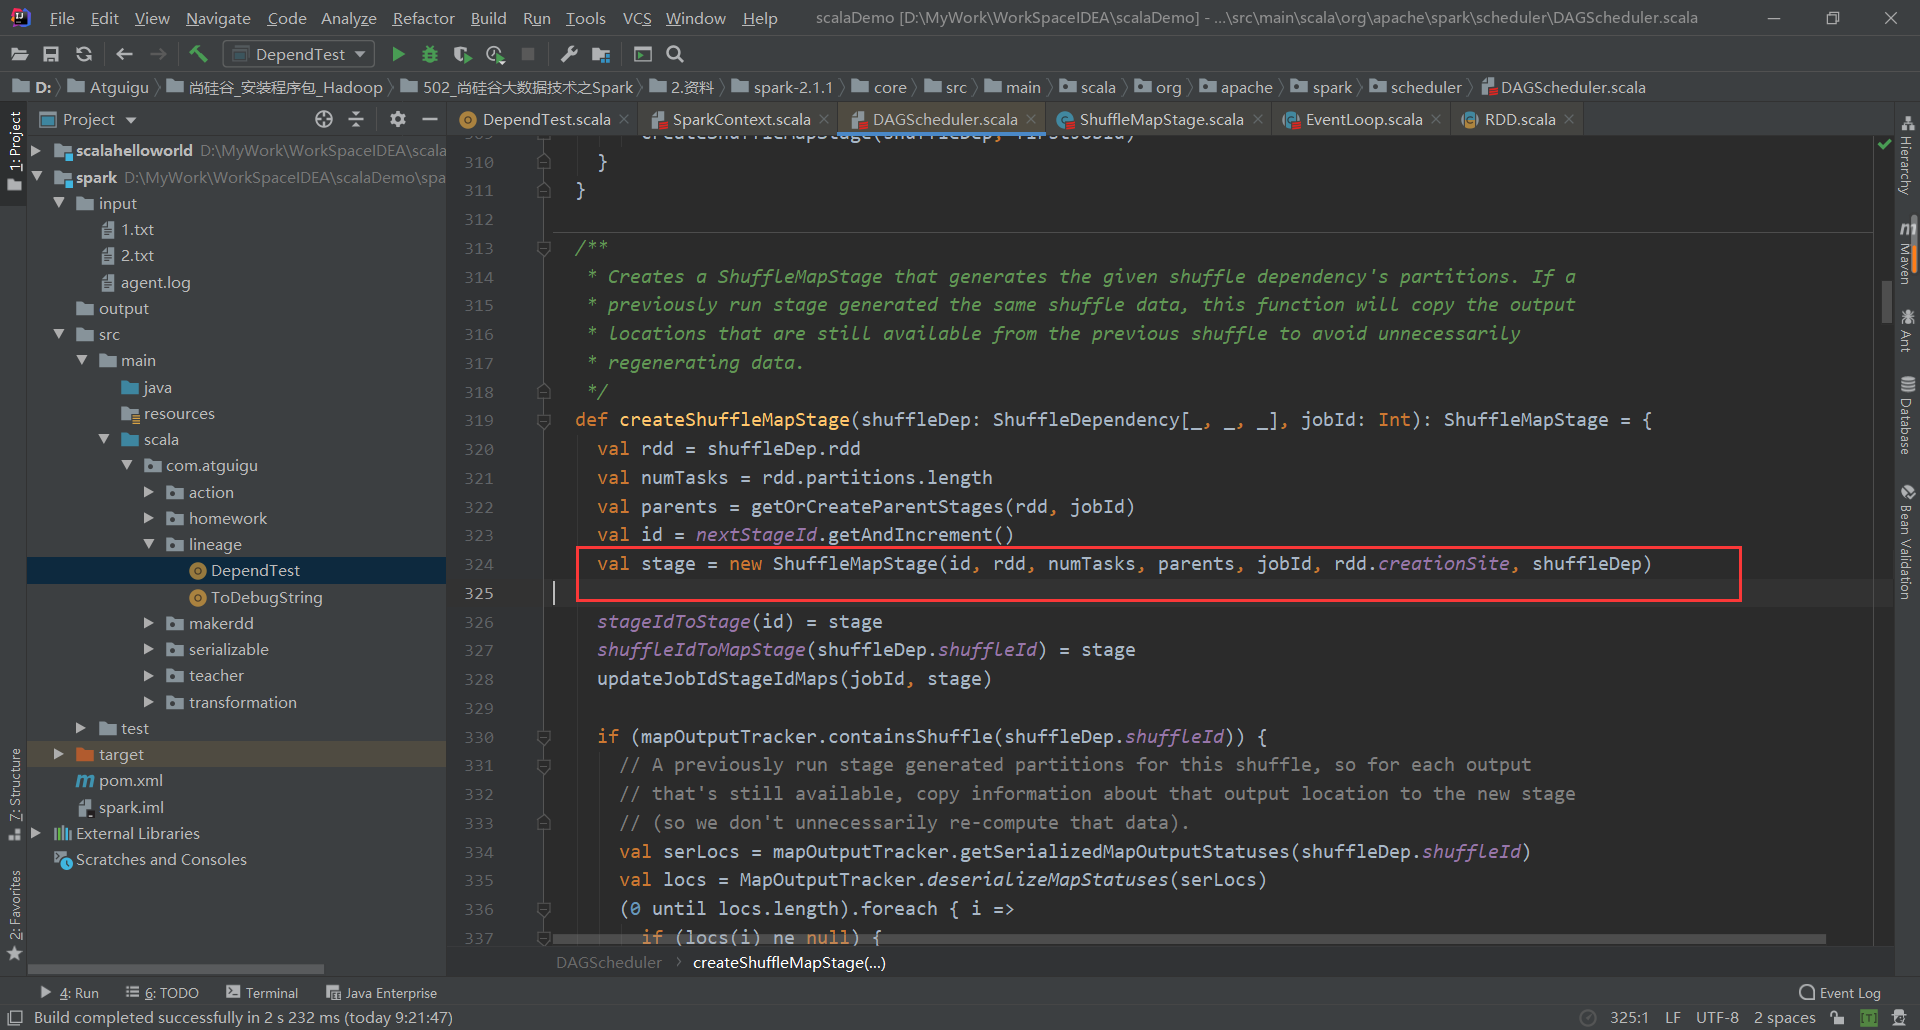Fold the doc comment at line 313
The height and width of the screenshot is (1030, 1920).
(x=544, y=248)
